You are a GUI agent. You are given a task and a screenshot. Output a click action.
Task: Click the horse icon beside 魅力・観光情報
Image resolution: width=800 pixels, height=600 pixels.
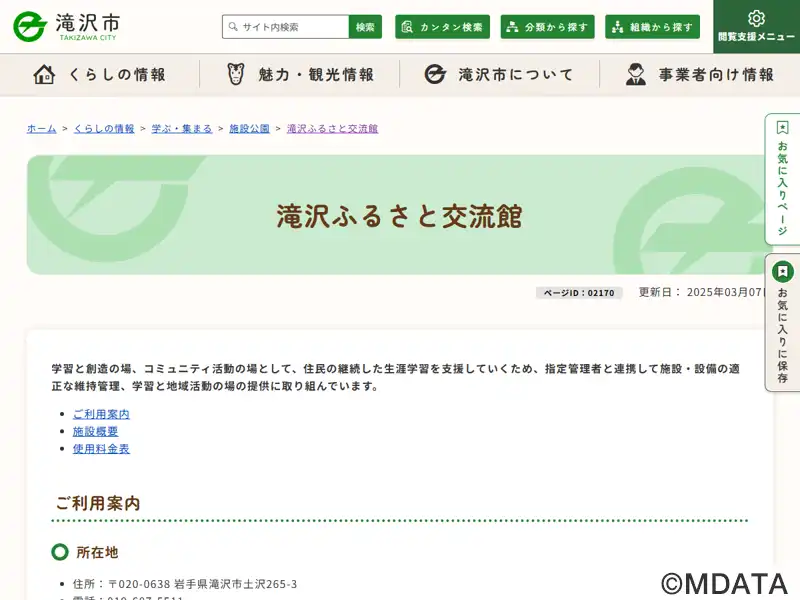(236, 74)
